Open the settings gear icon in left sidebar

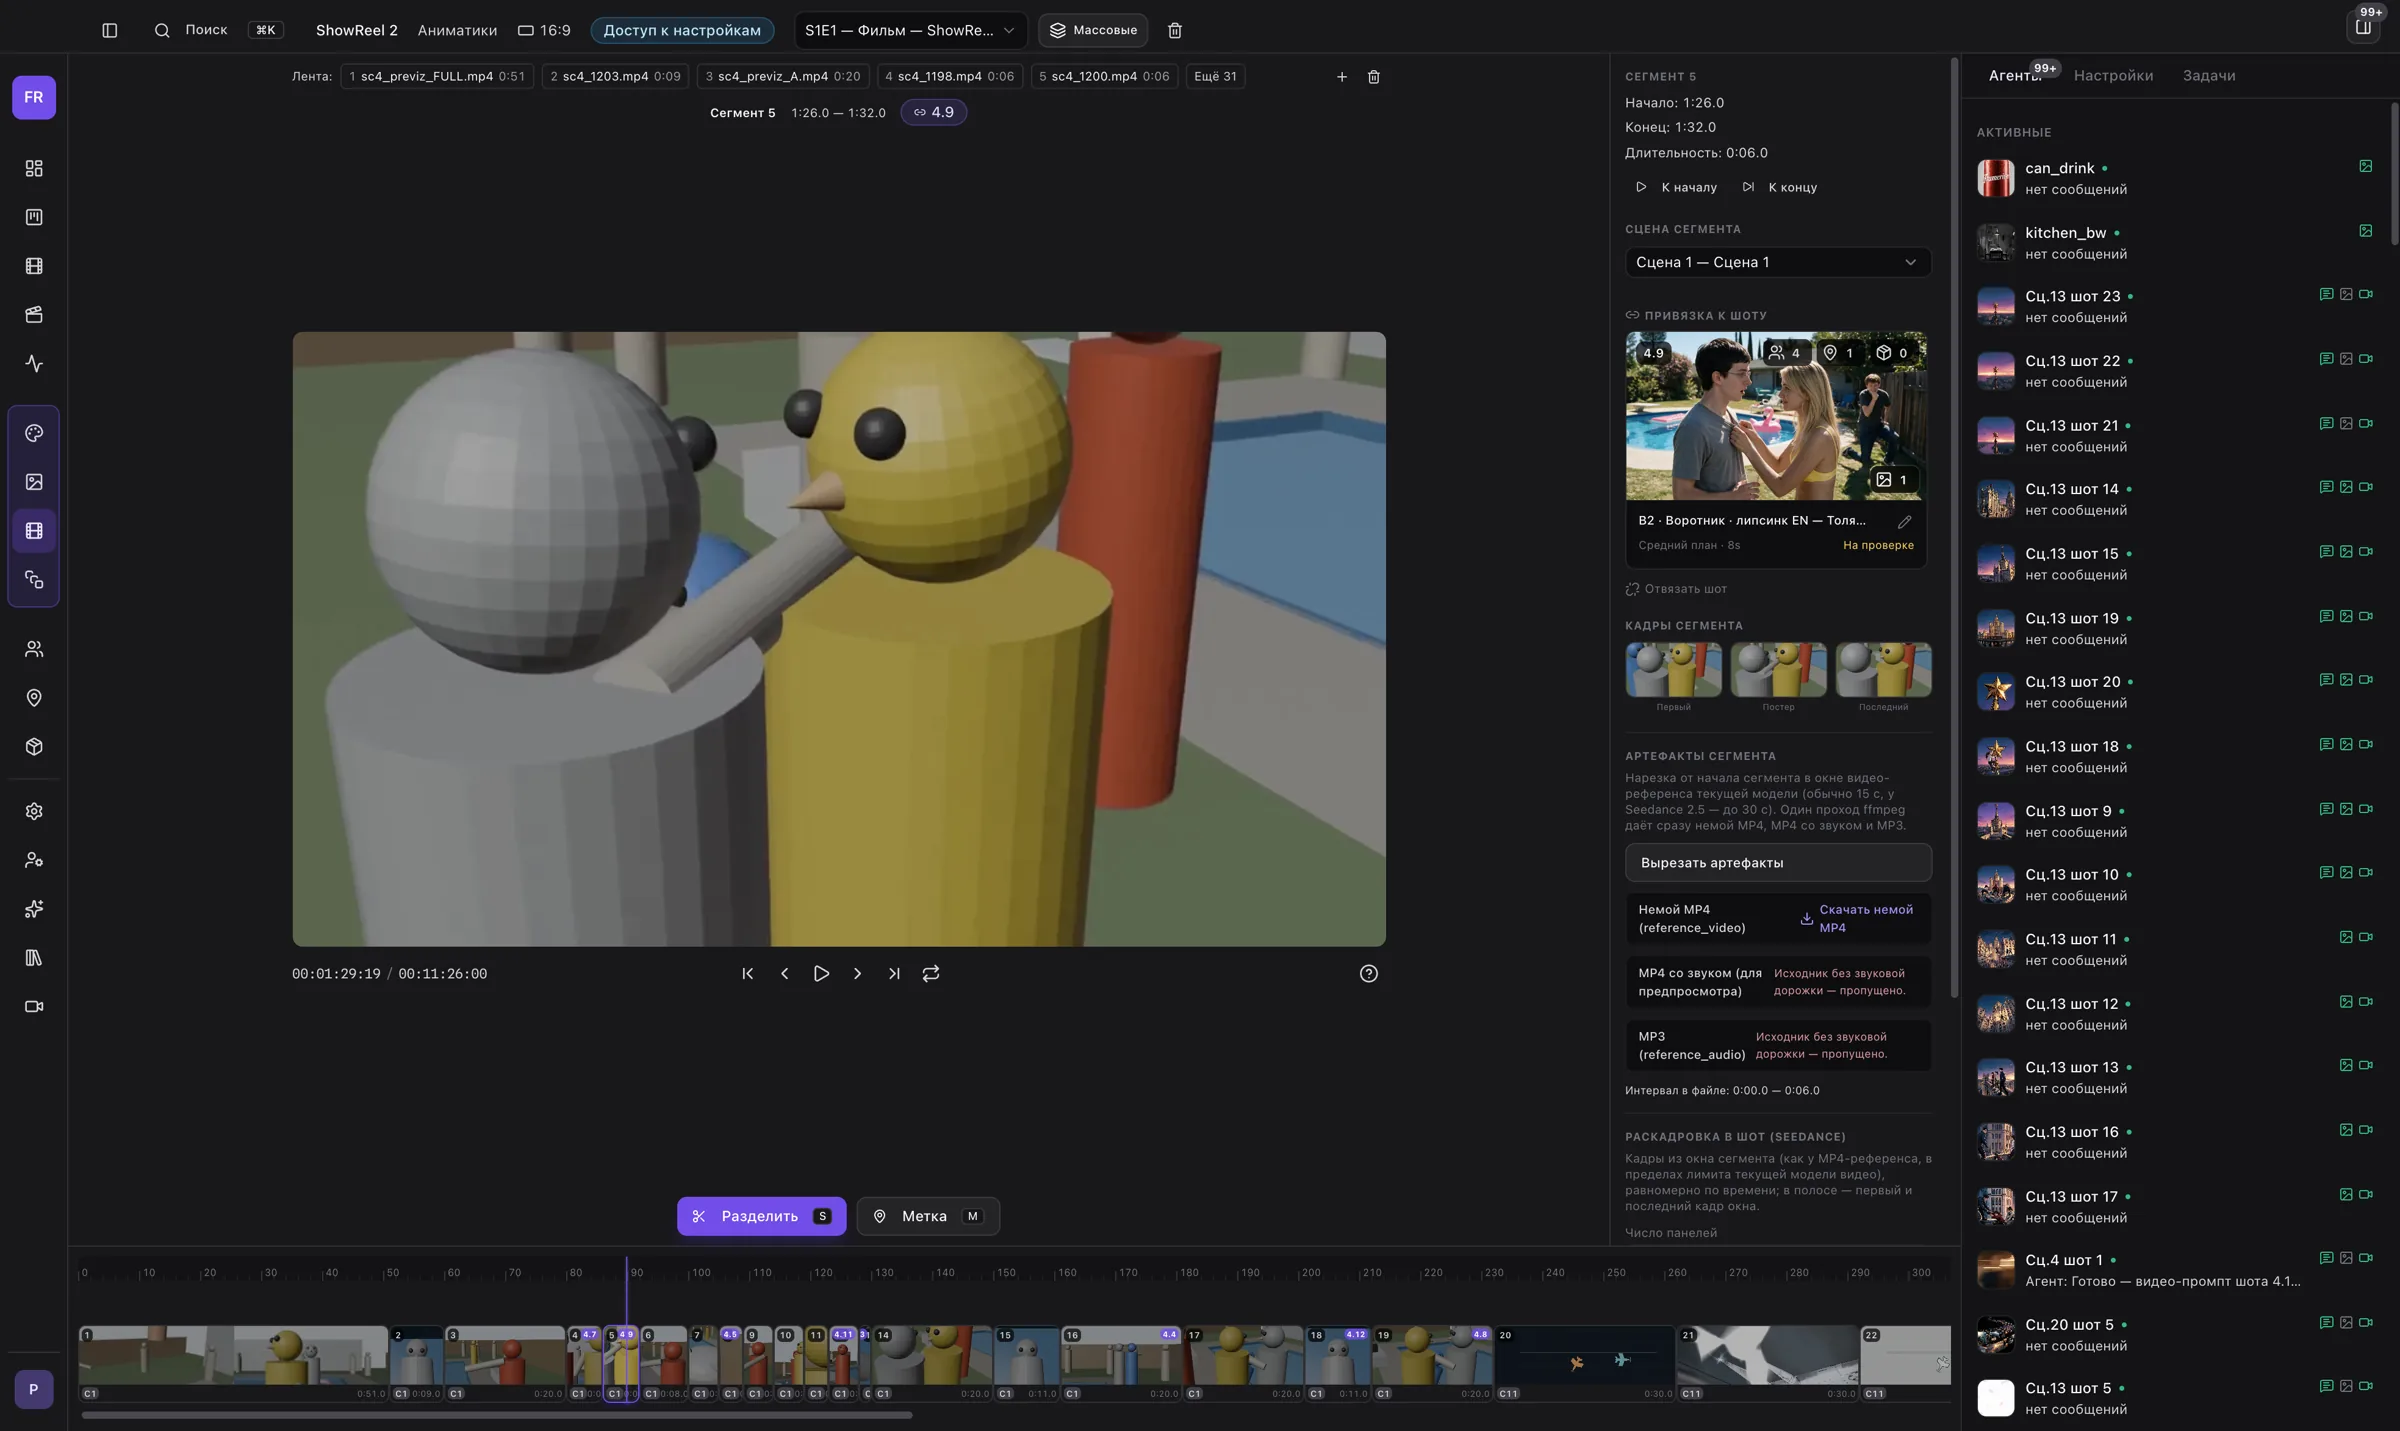click(x=34, y=811)
